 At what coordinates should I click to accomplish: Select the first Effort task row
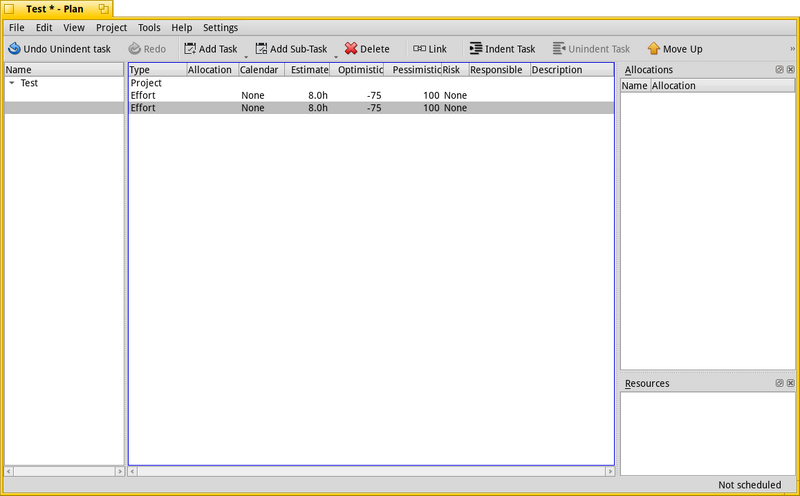point(371,95)
